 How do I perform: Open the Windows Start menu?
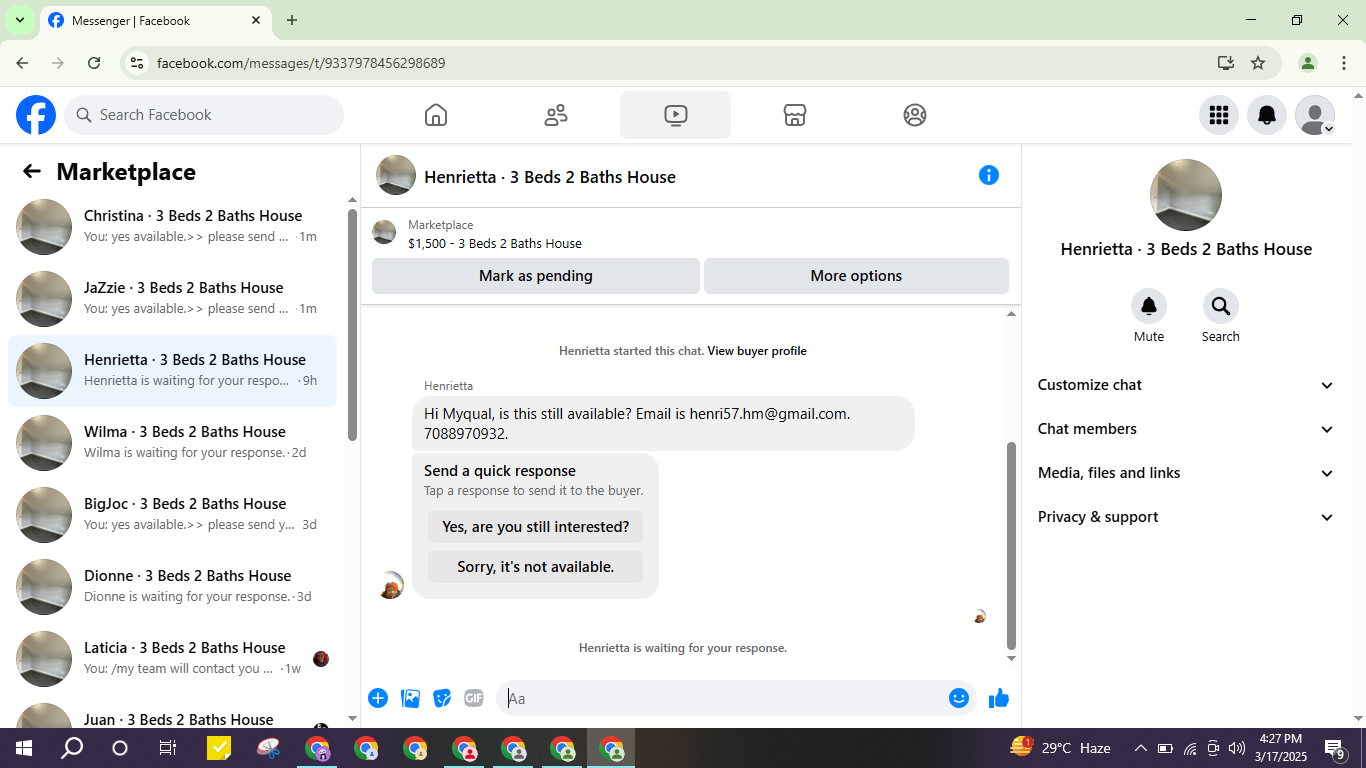pyautogui.click(x=23, y=748)
